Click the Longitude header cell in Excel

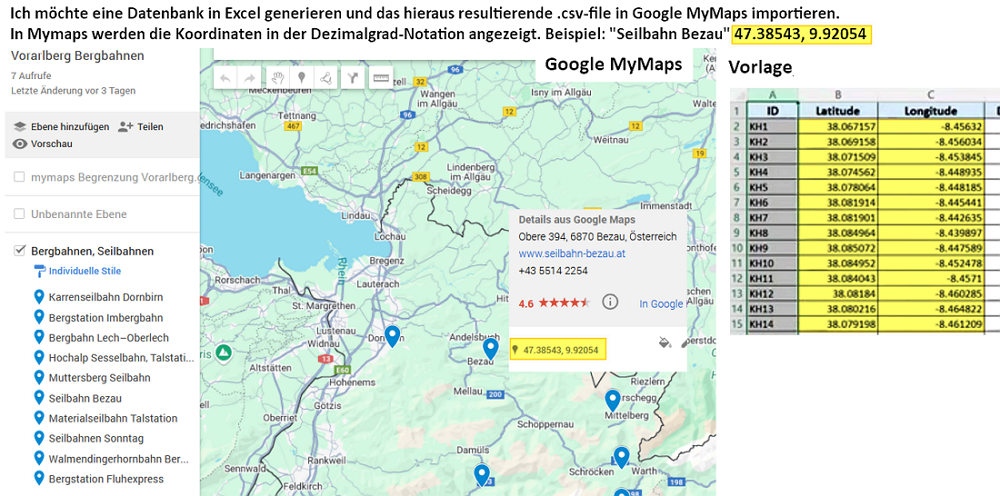(x=930, y=110)
